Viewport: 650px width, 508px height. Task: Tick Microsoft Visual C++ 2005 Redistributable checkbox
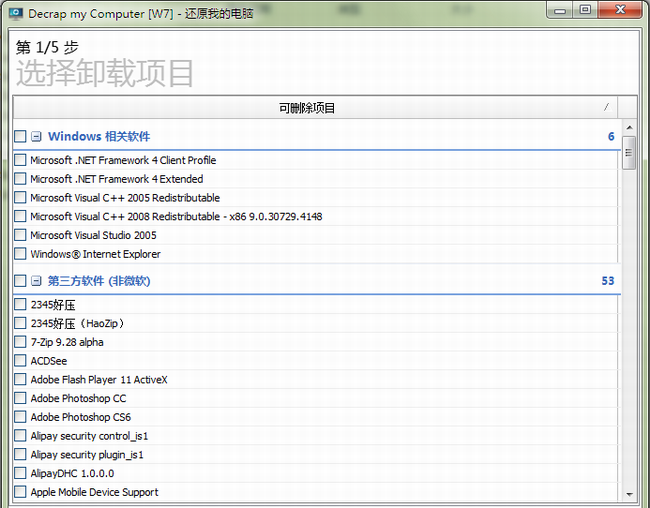click(x=20, y=198)
